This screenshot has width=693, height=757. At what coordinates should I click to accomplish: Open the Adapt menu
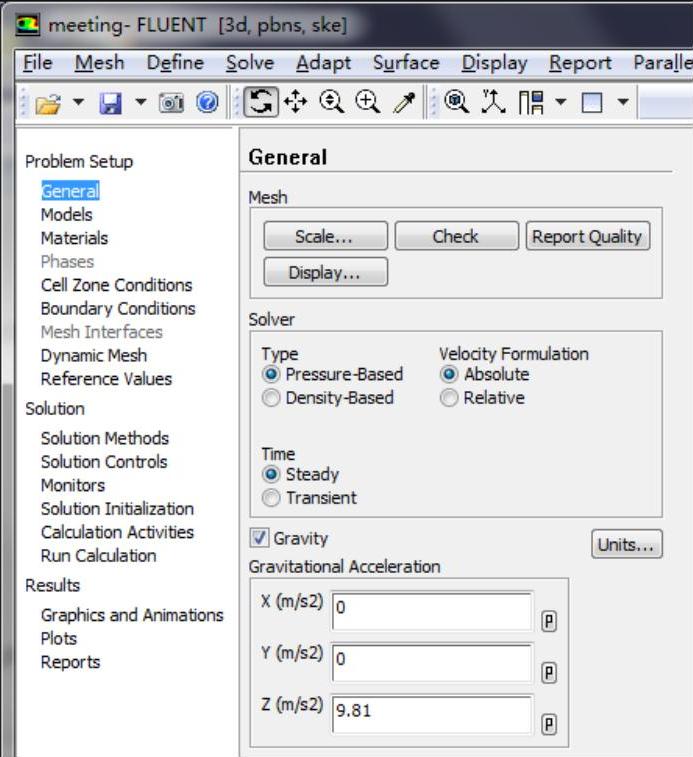(x=324, y=63)
